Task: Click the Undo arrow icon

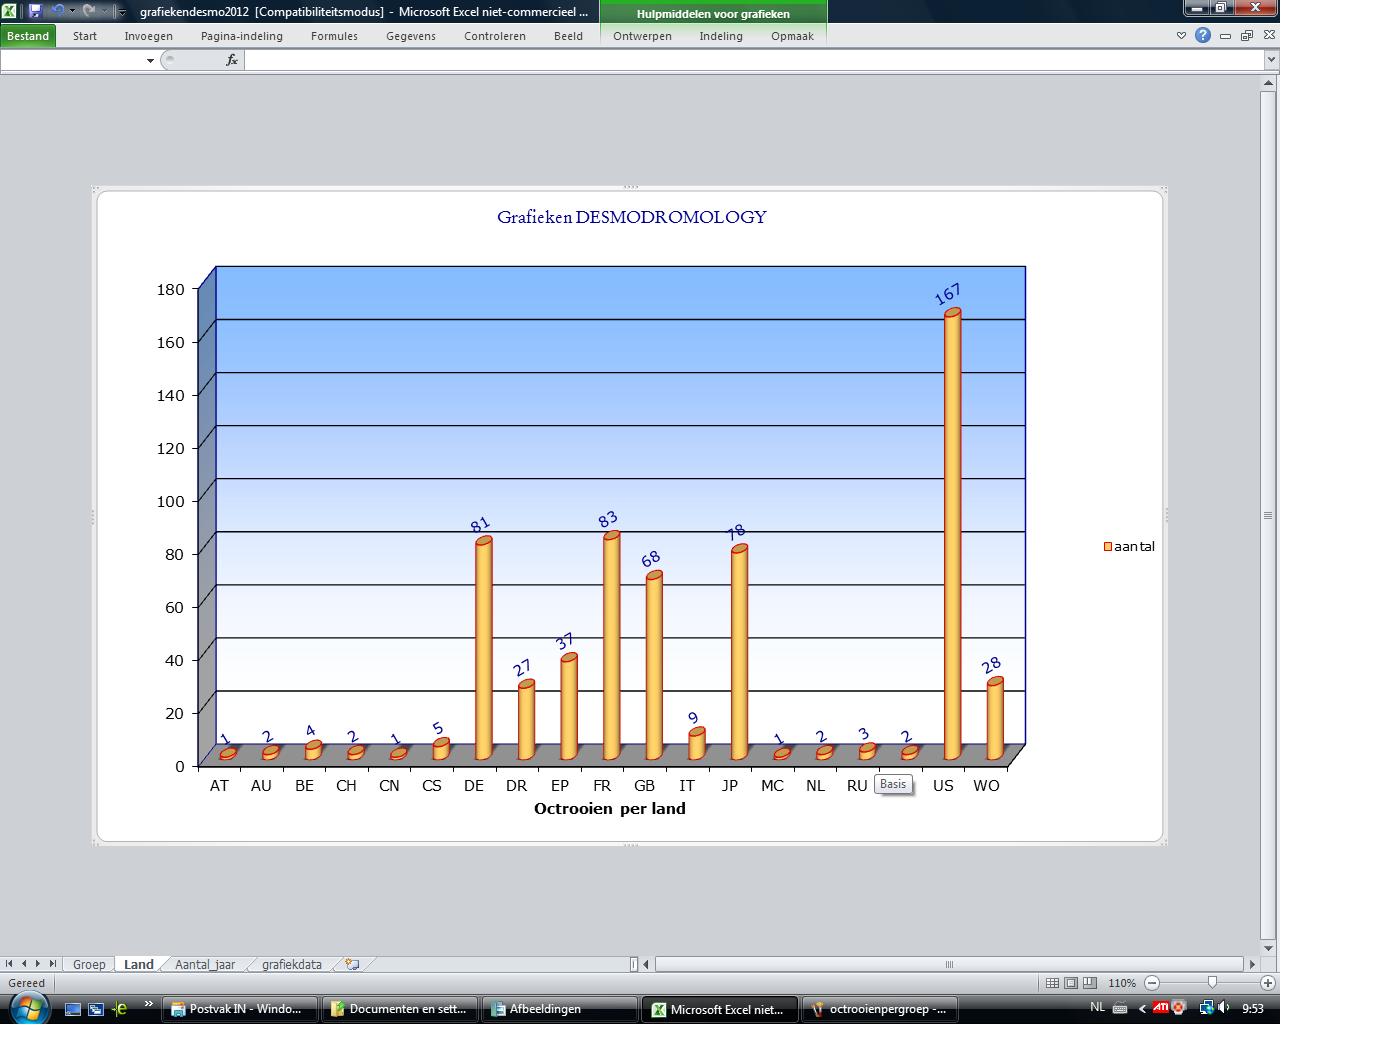Action: pos(57,10)
